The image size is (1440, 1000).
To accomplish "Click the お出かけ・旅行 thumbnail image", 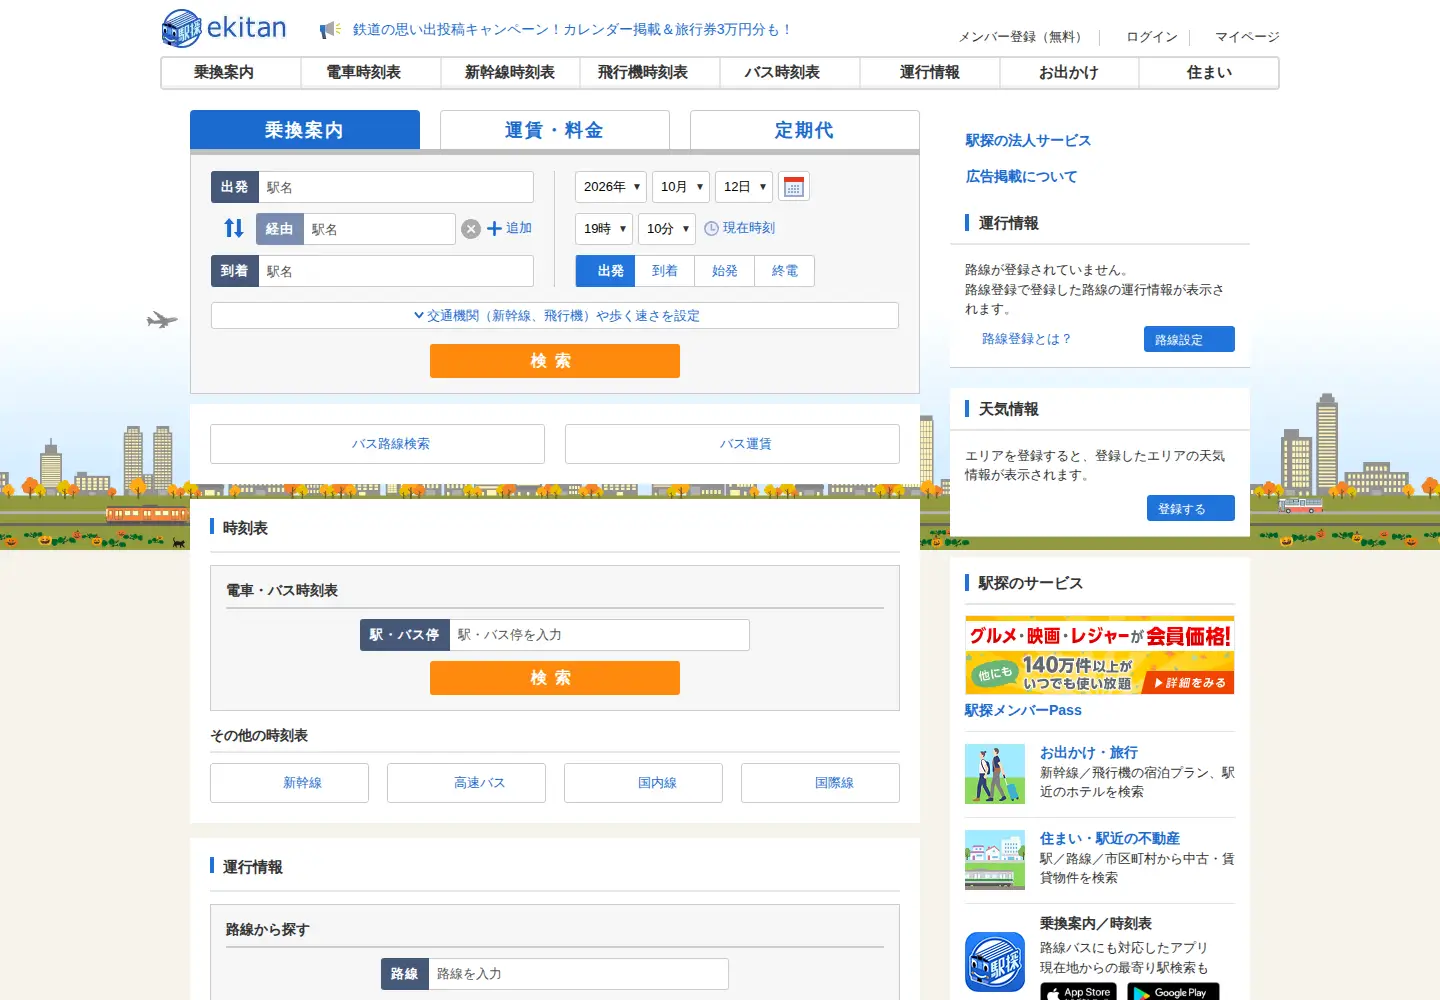I will point(995,773).
